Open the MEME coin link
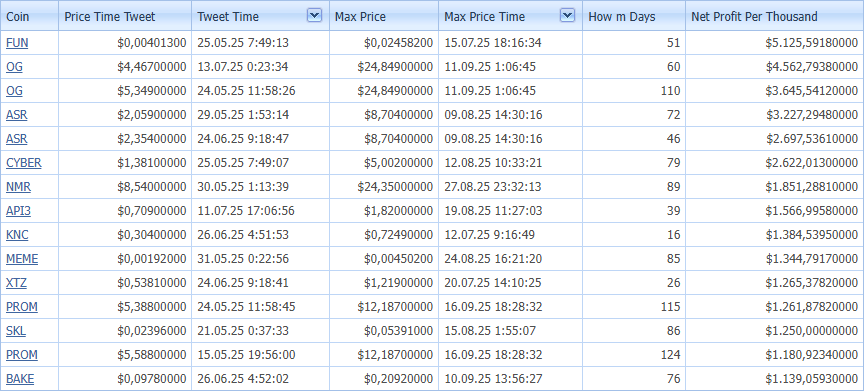Viewport: 864px width, 391px height. 22,259
